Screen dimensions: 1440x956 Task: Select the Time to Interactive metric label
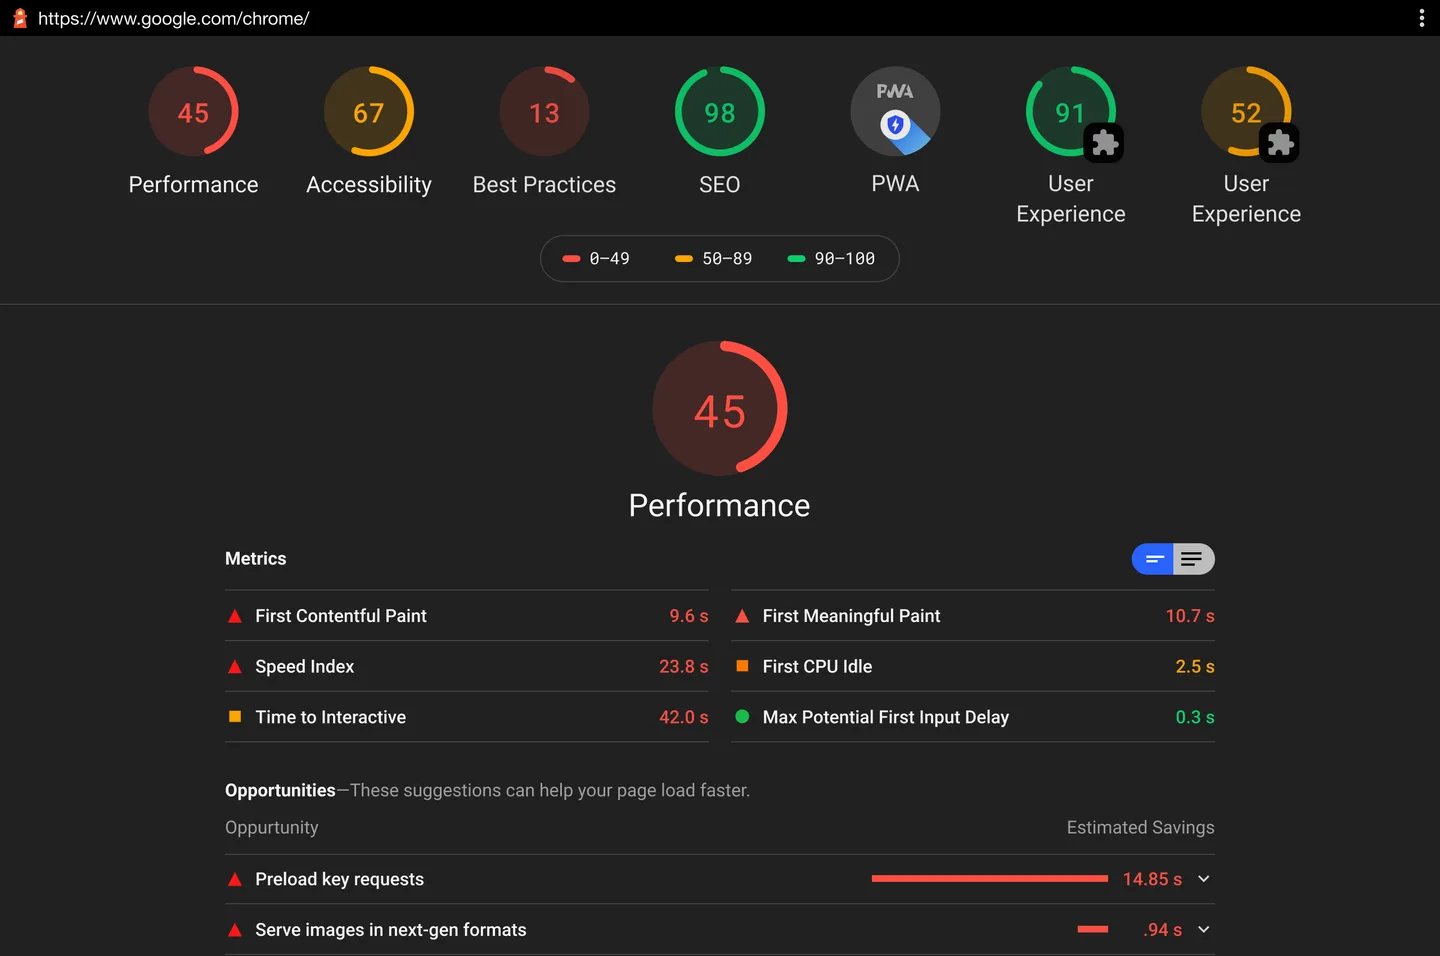[x=331, y=717]
